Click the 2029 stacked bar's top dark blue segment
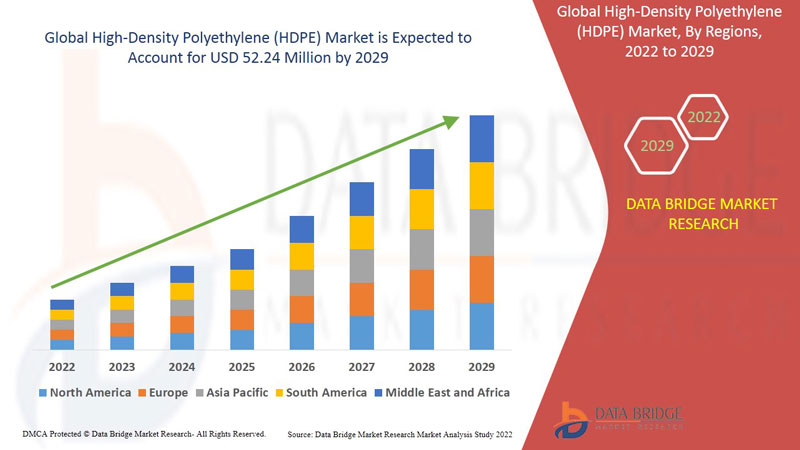This screenshot has width=800, height=450. [x=482, y=138]
